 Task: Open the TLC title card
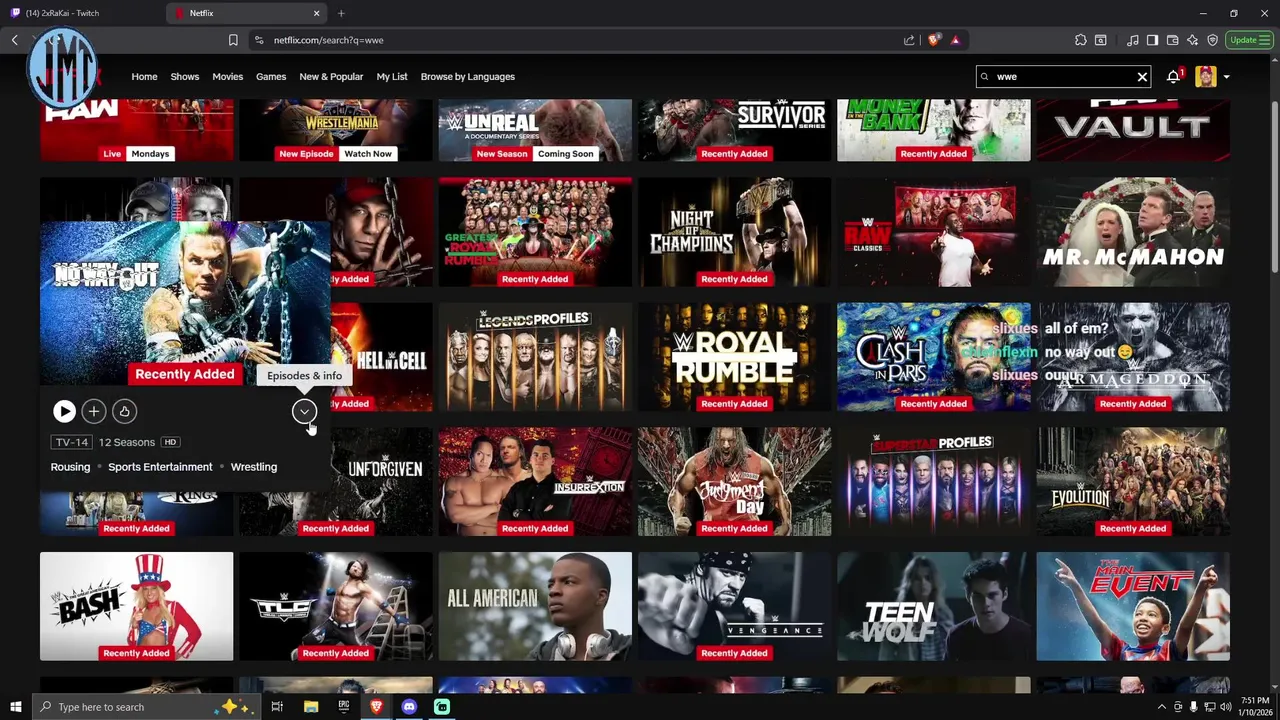336,606
